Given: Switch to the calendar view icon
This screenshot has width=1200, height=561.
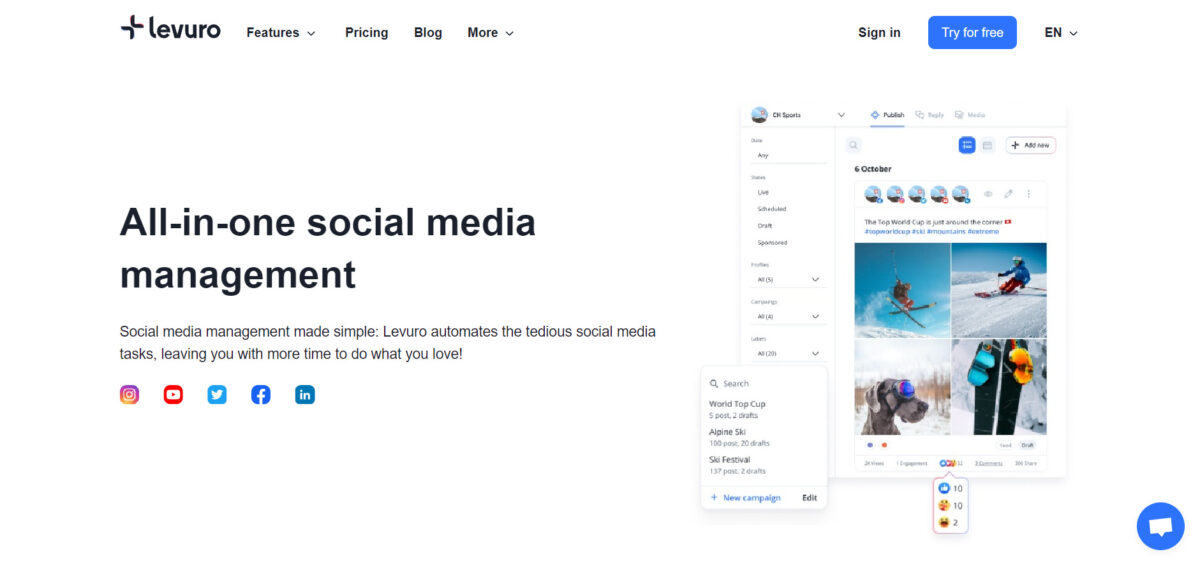Looking at the screenshot, I should tap(987, 145).
